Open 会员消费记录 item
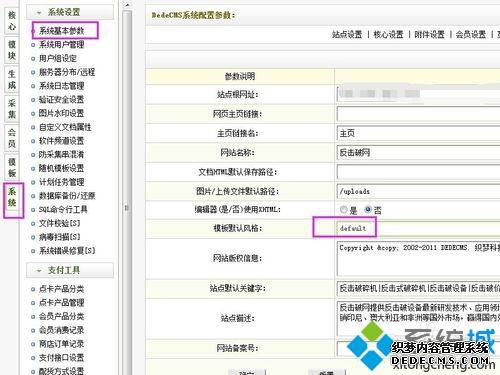 tap(62, 330)
